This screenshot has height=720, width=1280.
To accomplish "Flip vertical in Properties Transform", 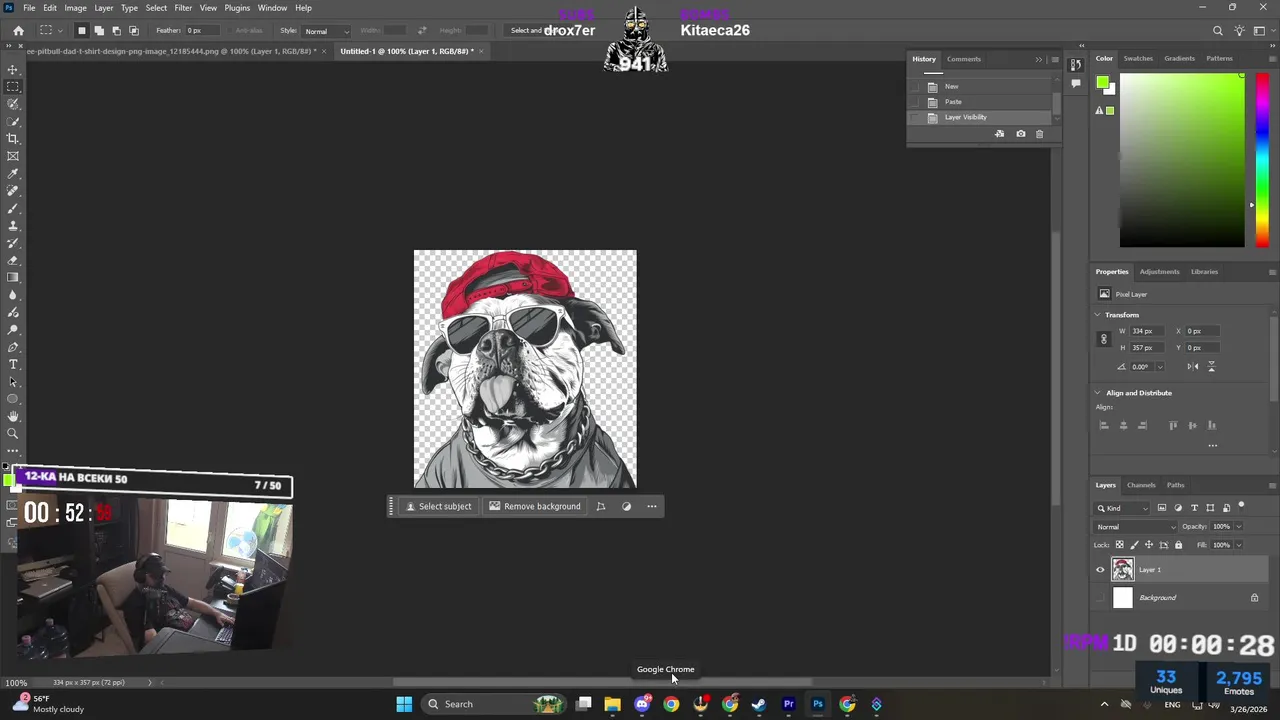I will point(1211,367).
